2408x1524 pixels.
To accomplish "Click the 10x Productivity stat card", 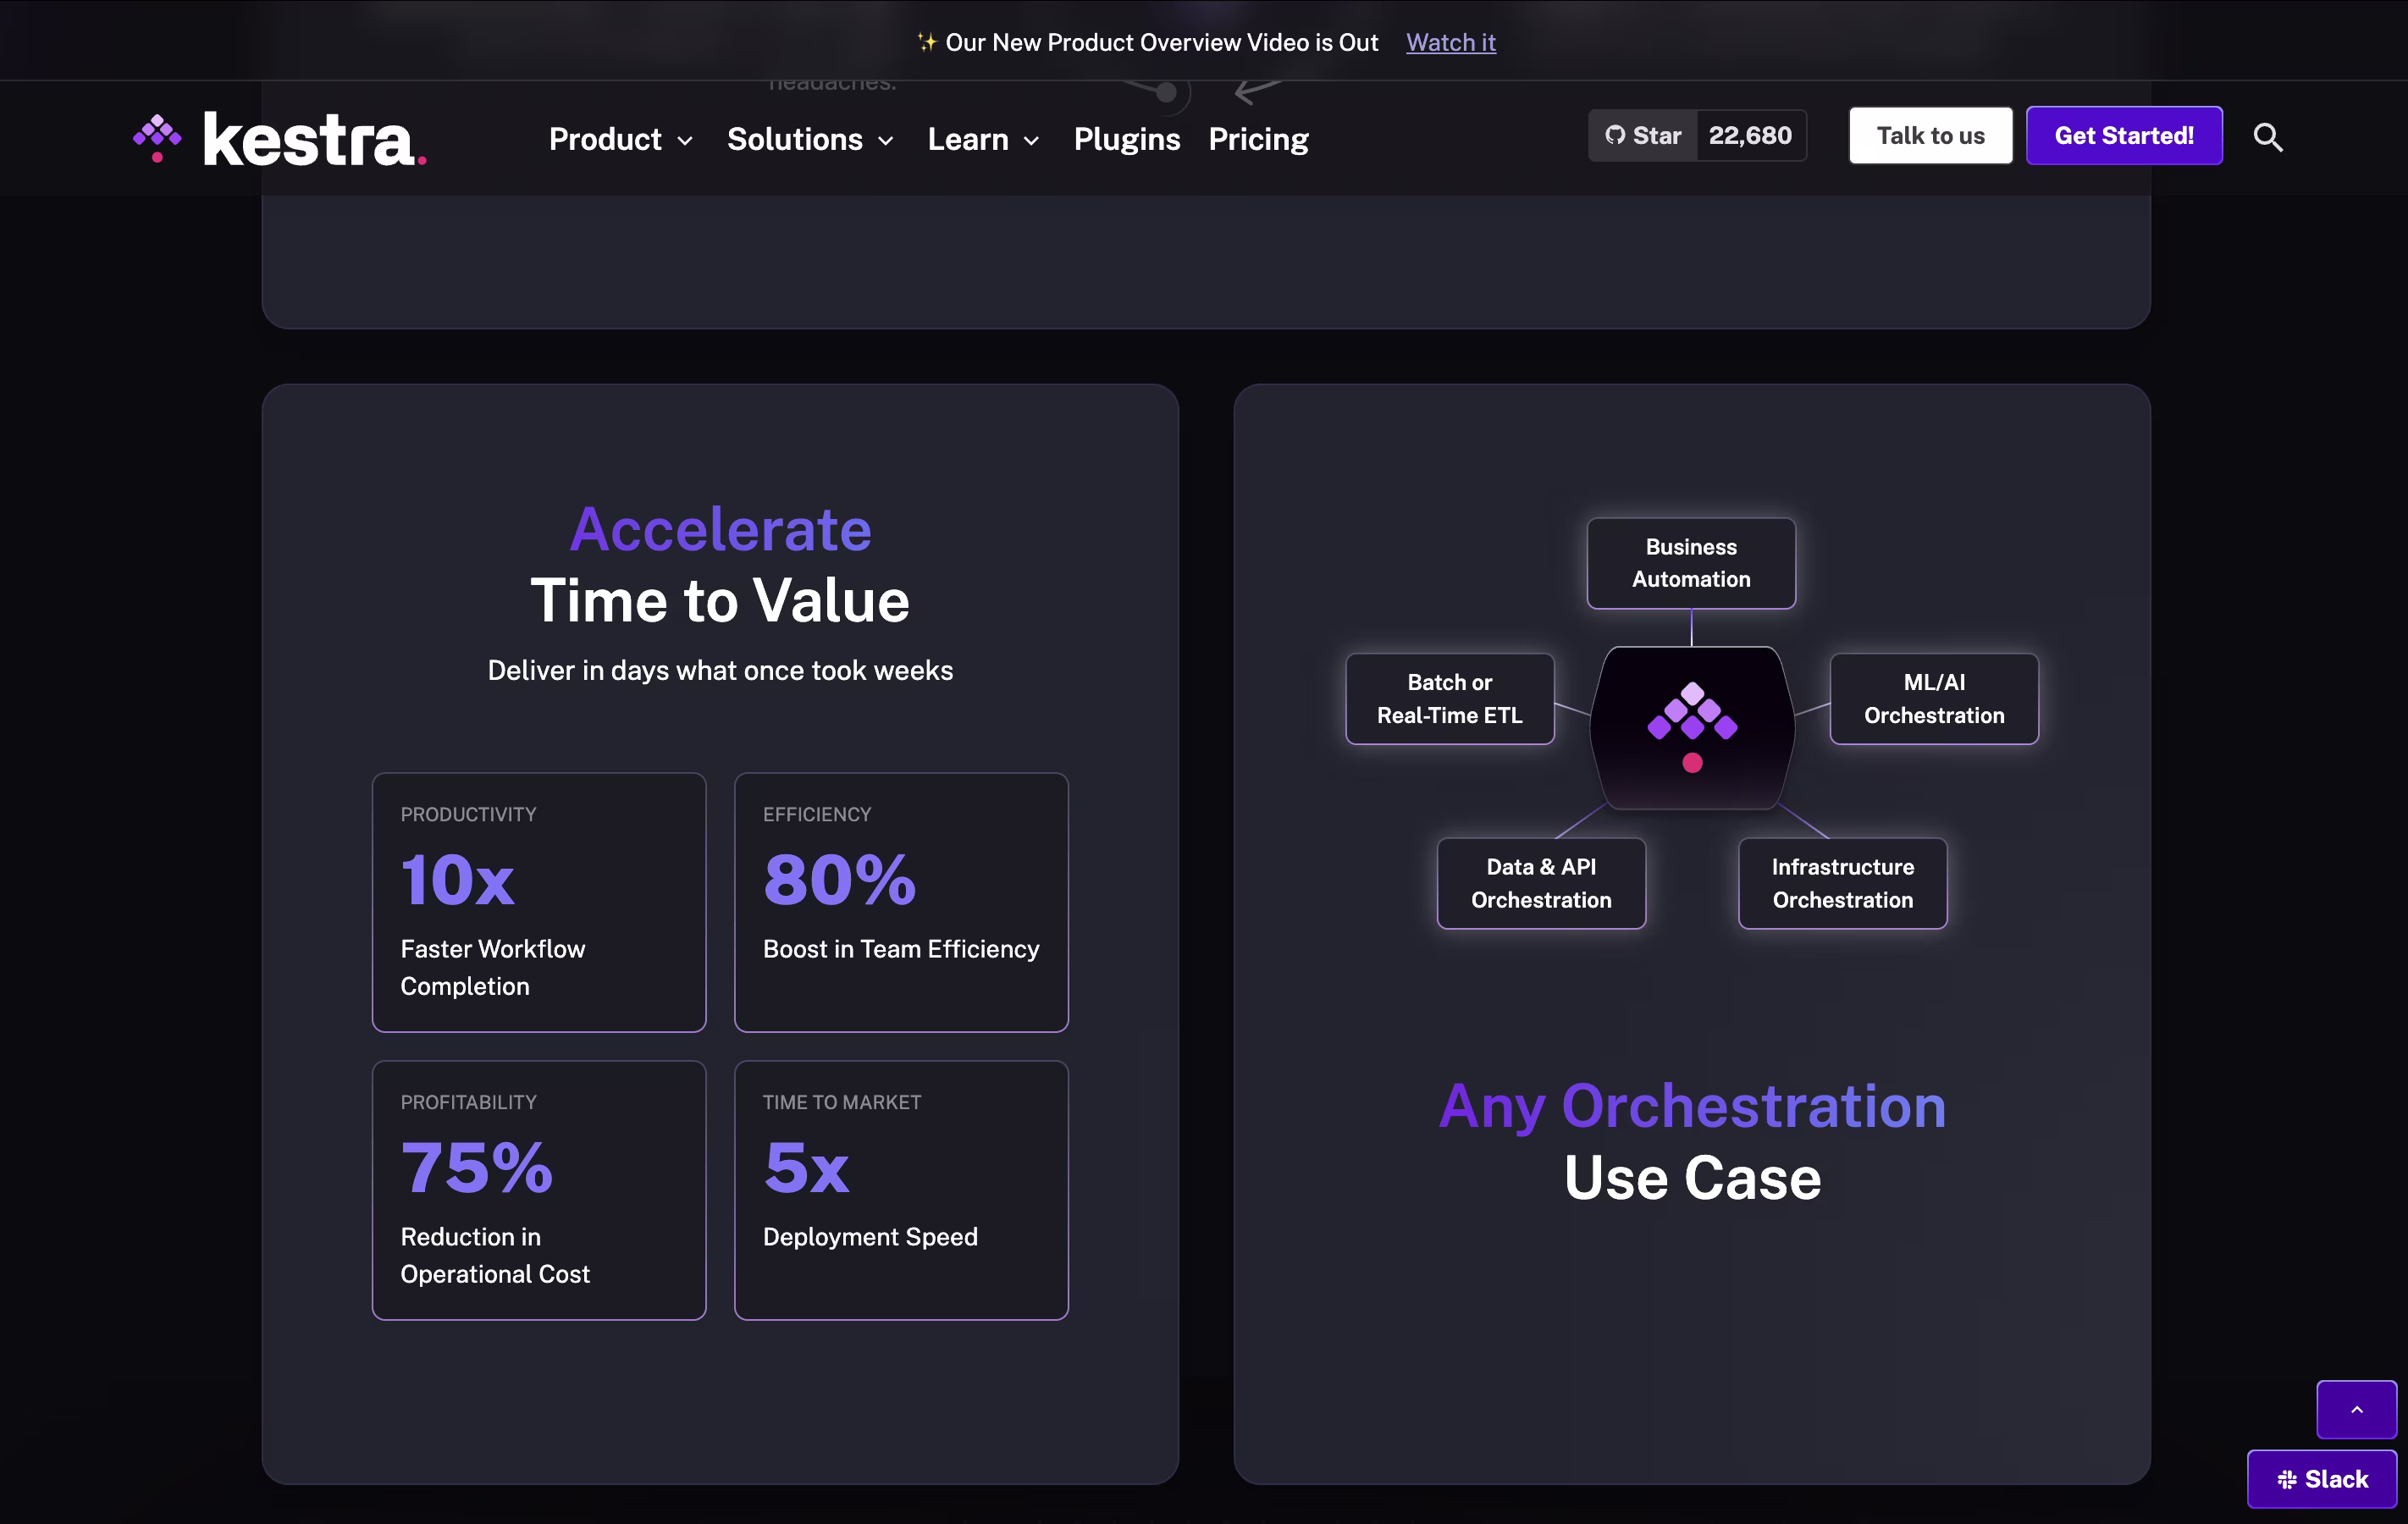I will 539,901.
